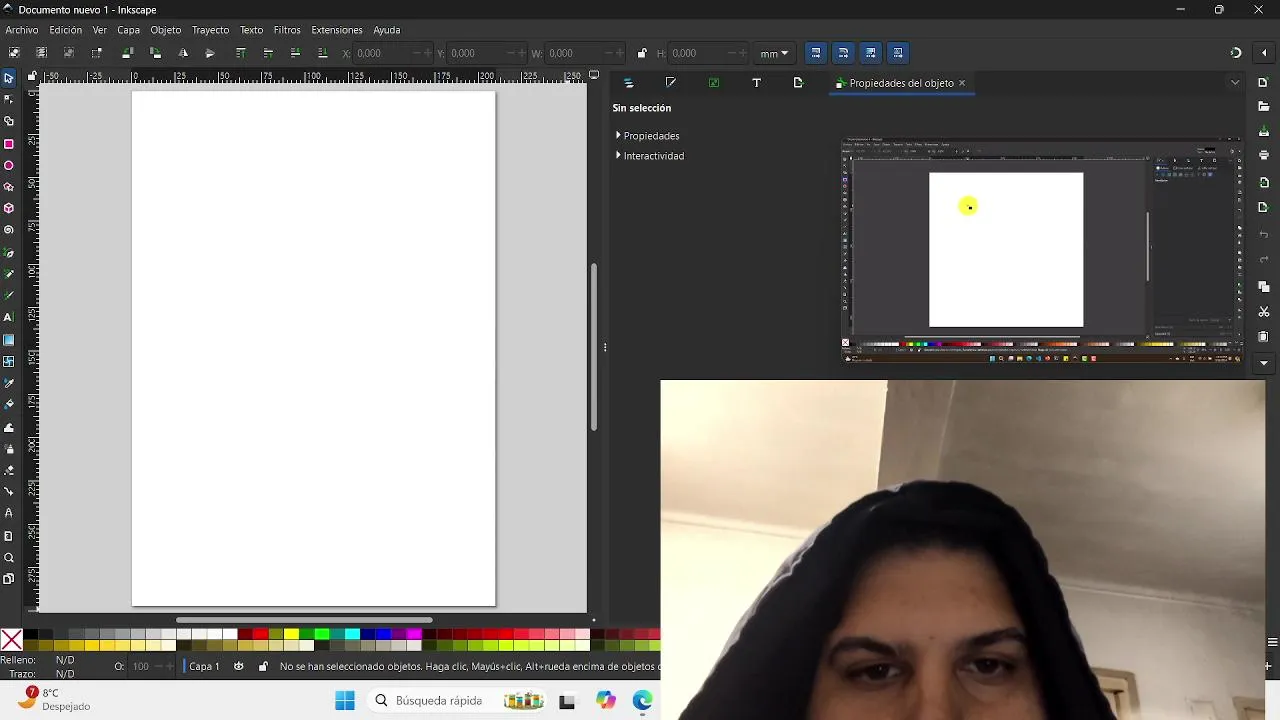Click Raise selection to top icon
The height and width of the screenshot is (720, 1280).
pyautogui.click(x=240, y=53)
